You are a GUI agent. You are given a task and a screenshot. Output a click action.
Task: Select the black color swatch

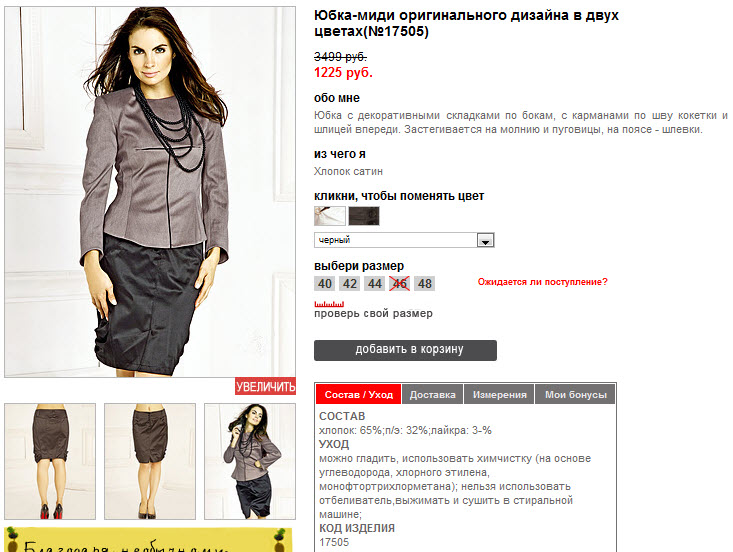tap(364, 216)
